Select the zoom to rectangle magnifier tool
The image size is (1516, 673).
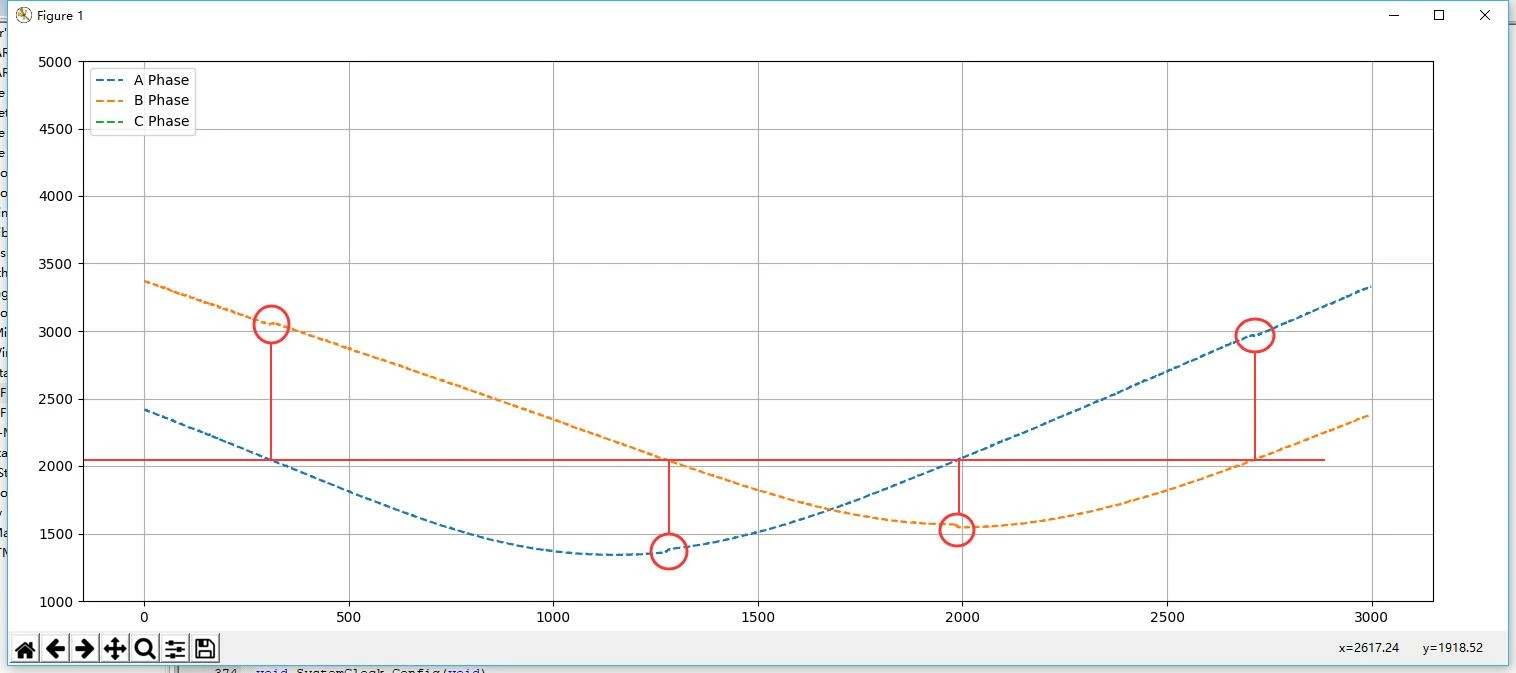pyautogui.click(x=145, y=649)
